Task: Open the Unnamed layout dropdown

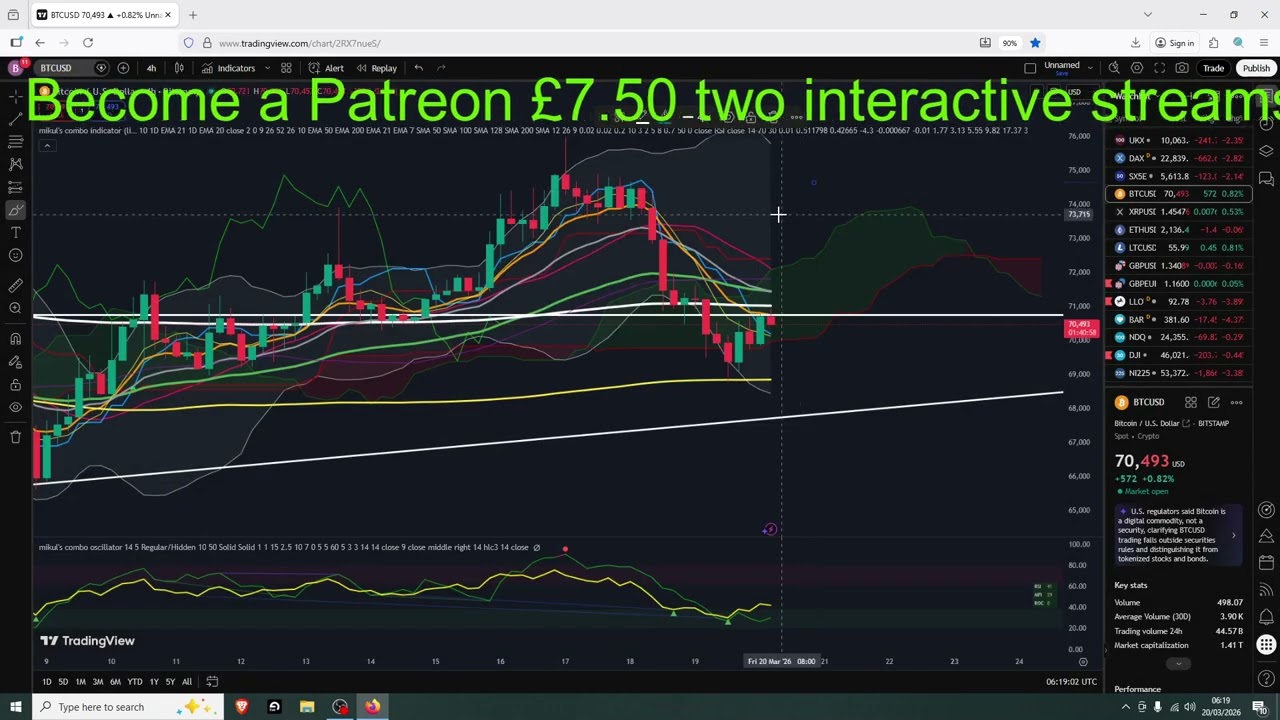Action: click(x=1062, y=68)
